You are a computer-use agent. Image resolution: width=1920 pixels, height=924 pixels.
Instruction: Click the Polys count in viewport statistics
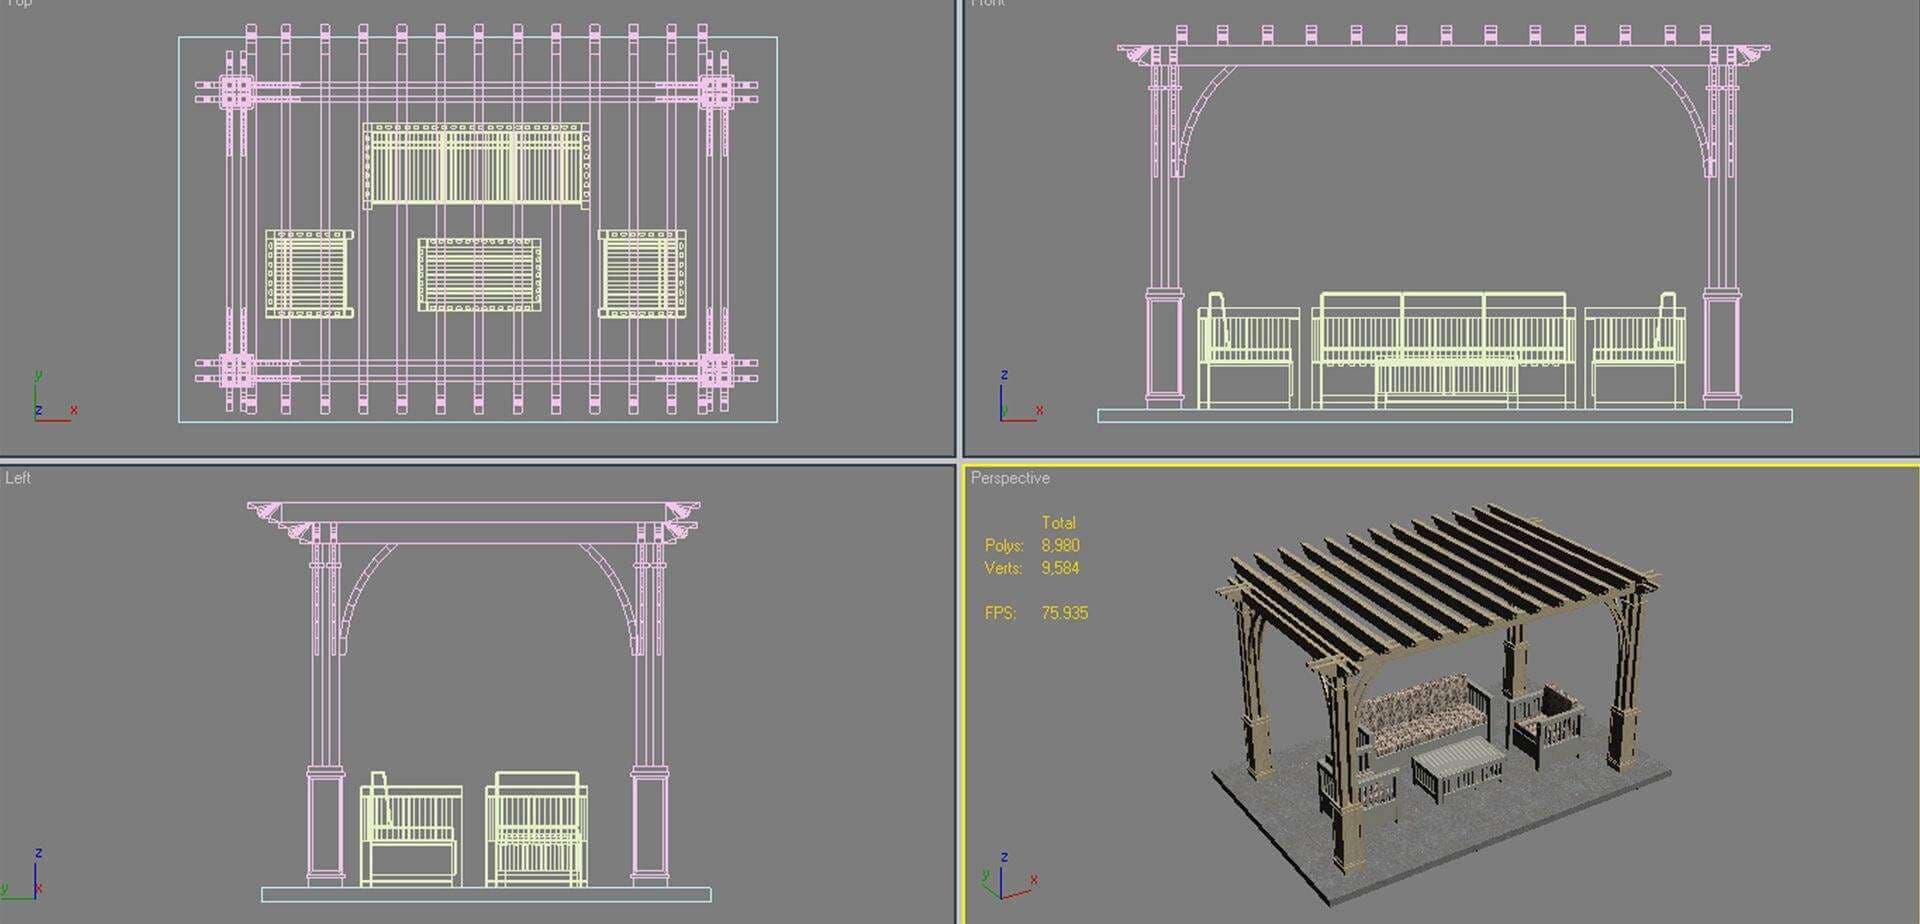(1060, 545)
